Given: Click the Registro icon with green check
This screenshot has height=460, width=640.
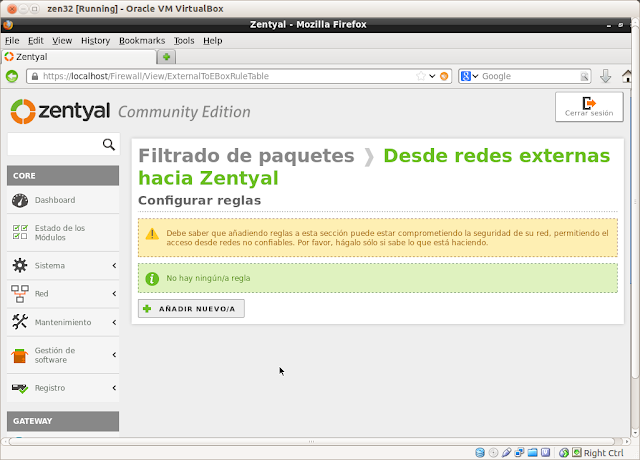Looking at the screenshot, I should tap(20, 388).
